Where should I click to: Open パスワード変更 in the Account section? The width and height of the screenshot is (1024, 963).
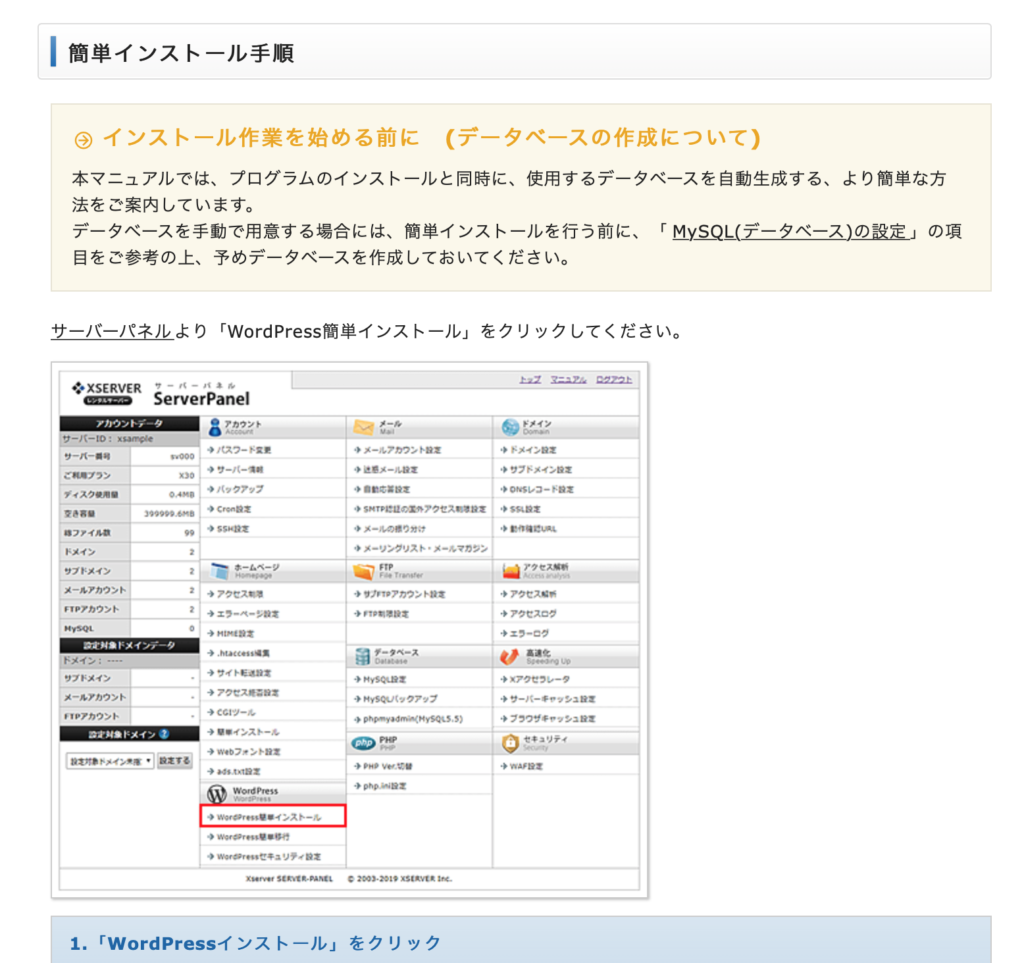click(244, 450)
